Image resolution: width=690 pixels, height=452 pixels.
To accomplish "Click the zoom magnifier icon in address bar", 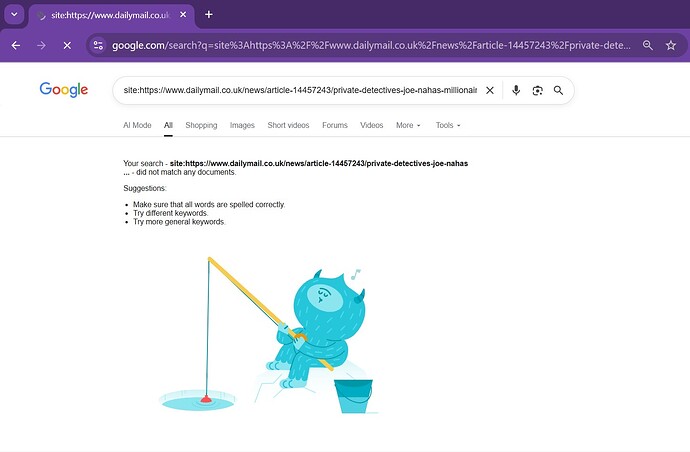I will pyautogui.click(x=647, y=45).
